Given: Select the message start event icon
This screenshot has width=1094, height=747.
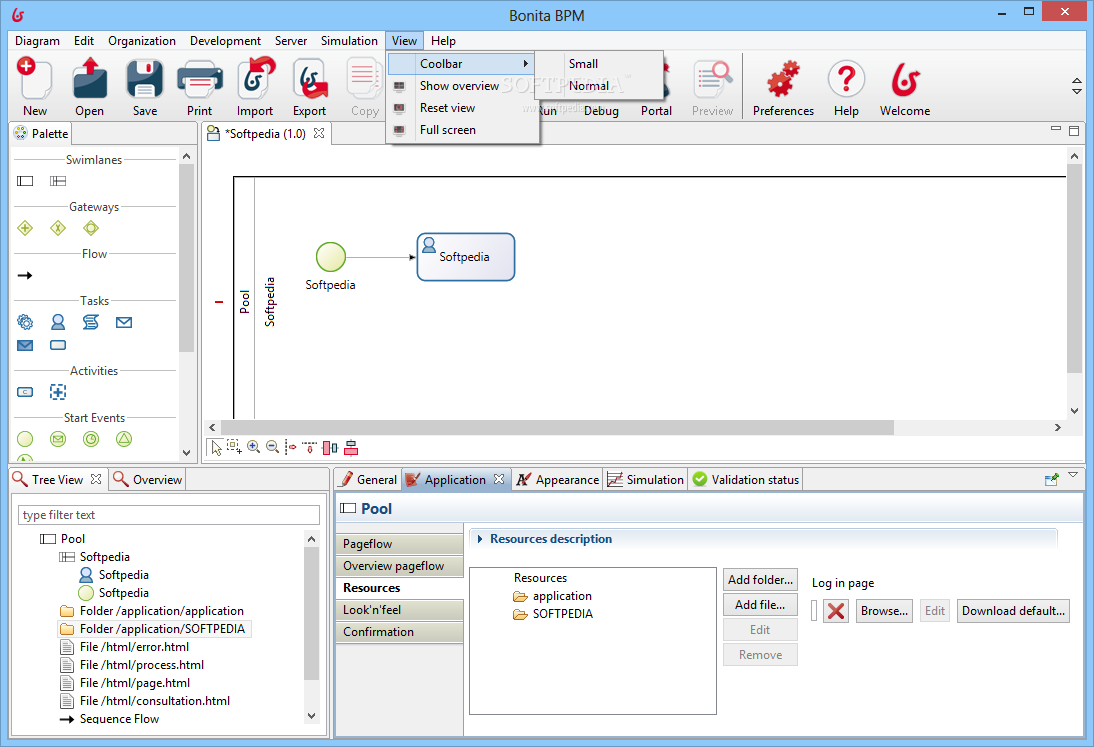Looking at the screenshot, I should pyautogui.click(x=58, y=439).
